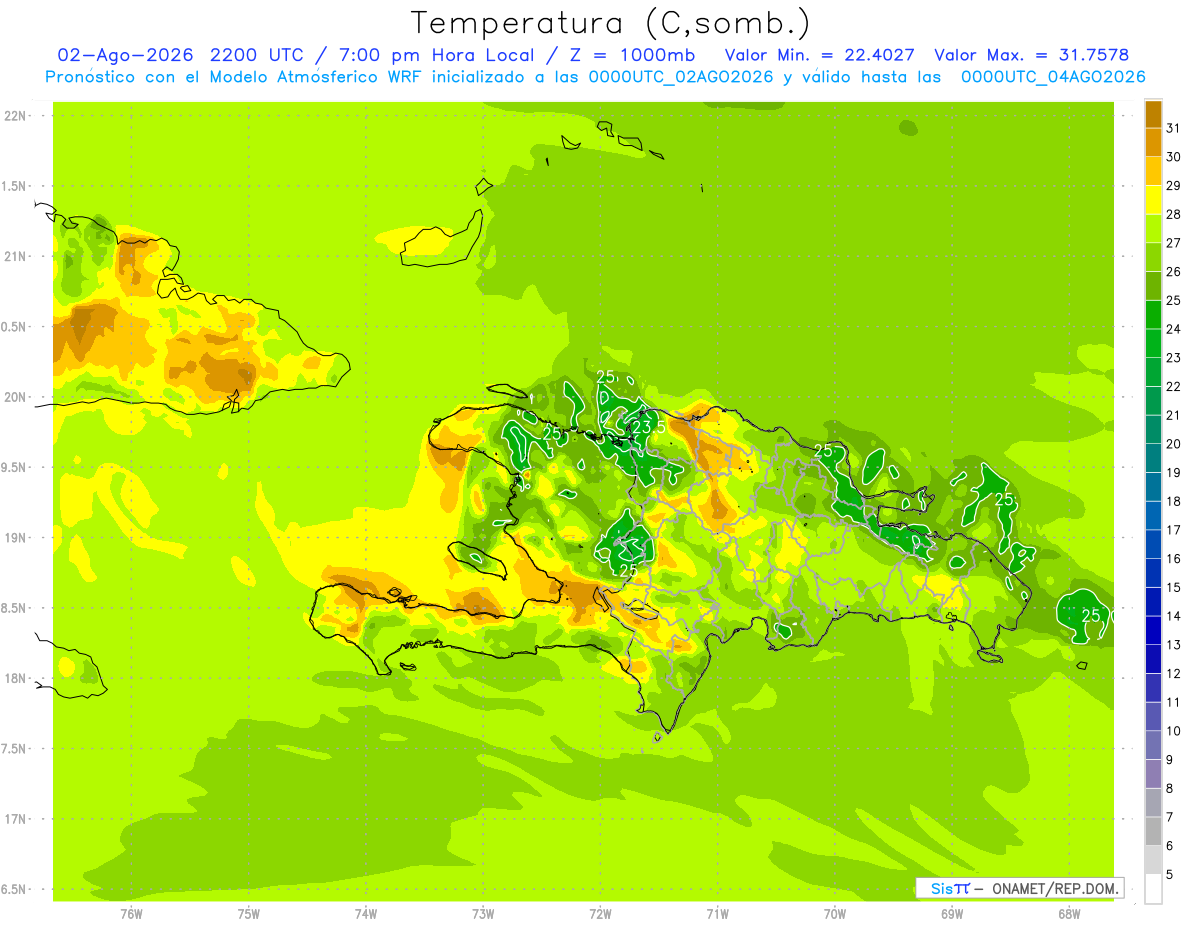
Task: Click the 73W longitude axis label
Action: tap(483, 914)
